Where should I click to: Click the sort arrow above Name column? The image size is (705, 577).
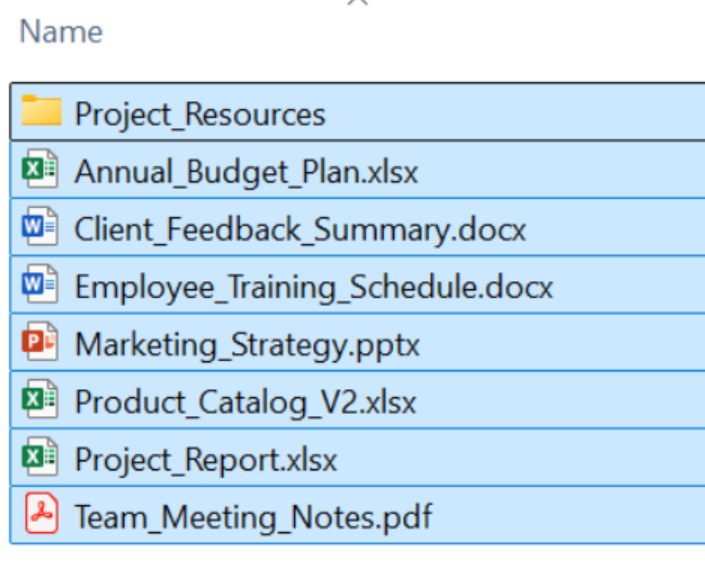tap(357, 3)
